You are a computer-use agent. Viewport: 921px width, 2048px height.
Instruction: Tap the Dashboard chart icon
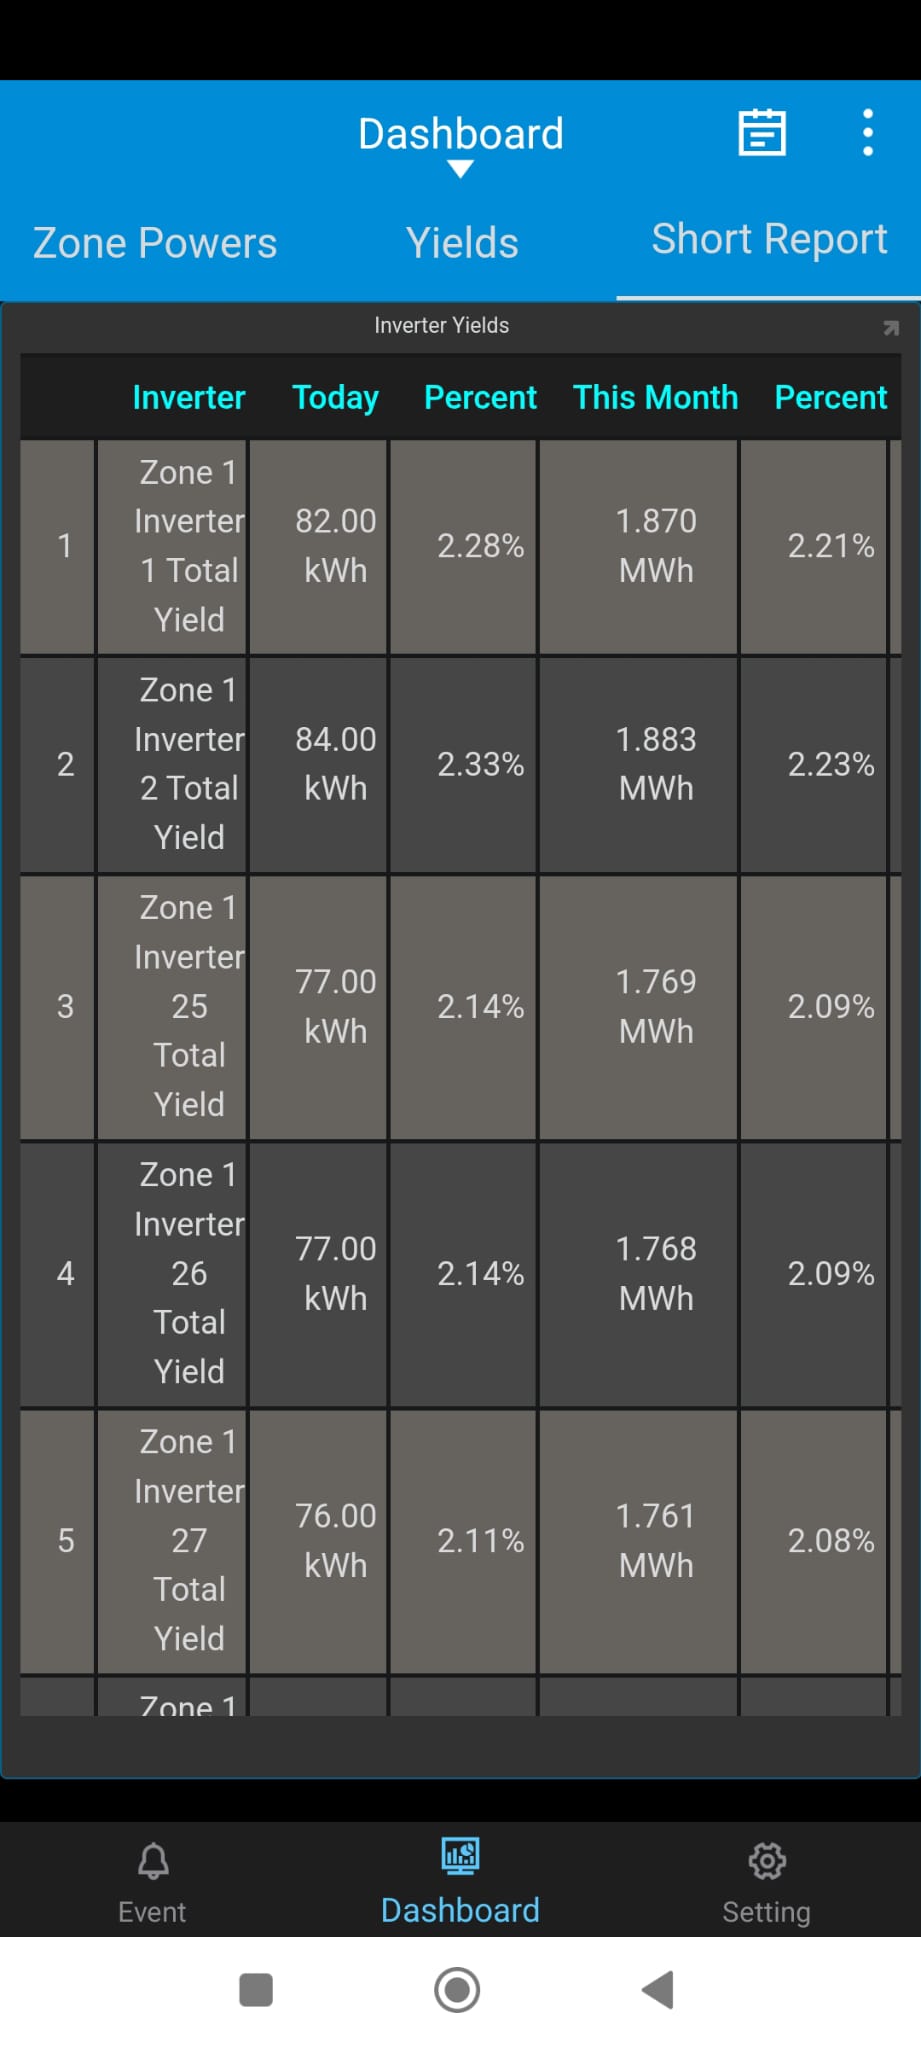[x=460, y=1857]
